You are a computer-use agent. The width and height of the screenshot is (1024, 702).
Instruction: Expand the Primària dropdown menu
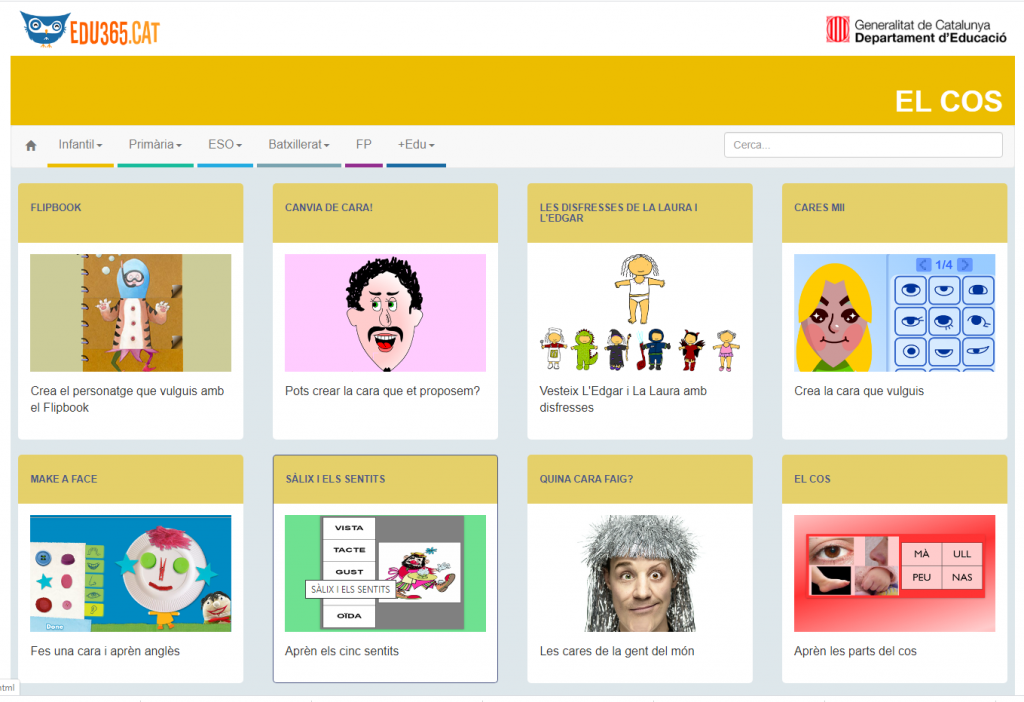155,145
